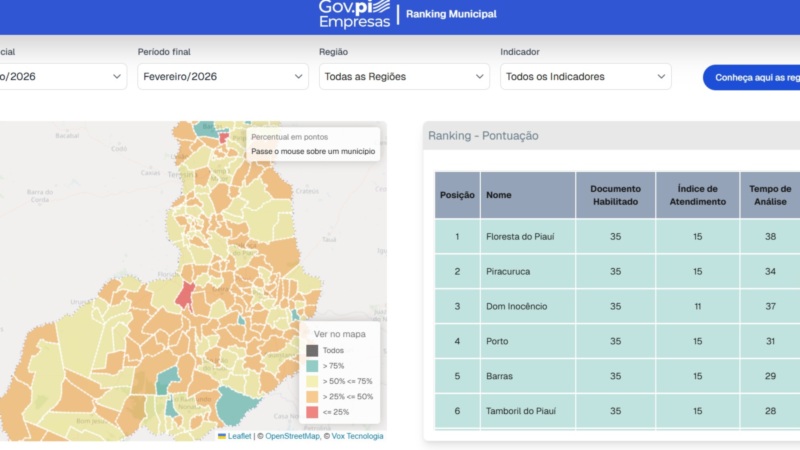
Task: Open the Vox Tecnologia link
Action: click(357, 436)
